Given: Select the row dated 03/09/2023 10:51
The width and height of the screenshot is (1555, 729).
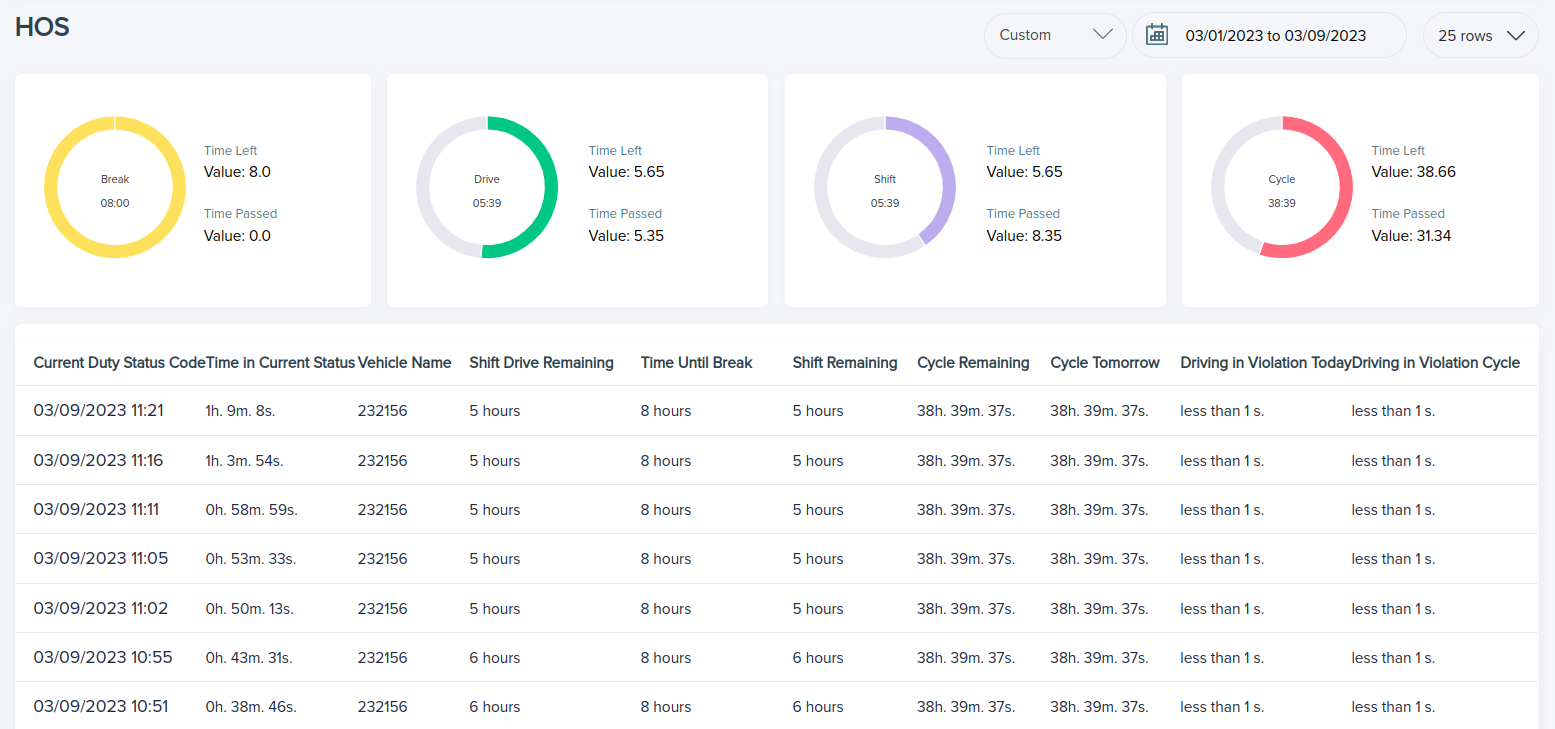Looking at the screenshot, I should point(776,706).
